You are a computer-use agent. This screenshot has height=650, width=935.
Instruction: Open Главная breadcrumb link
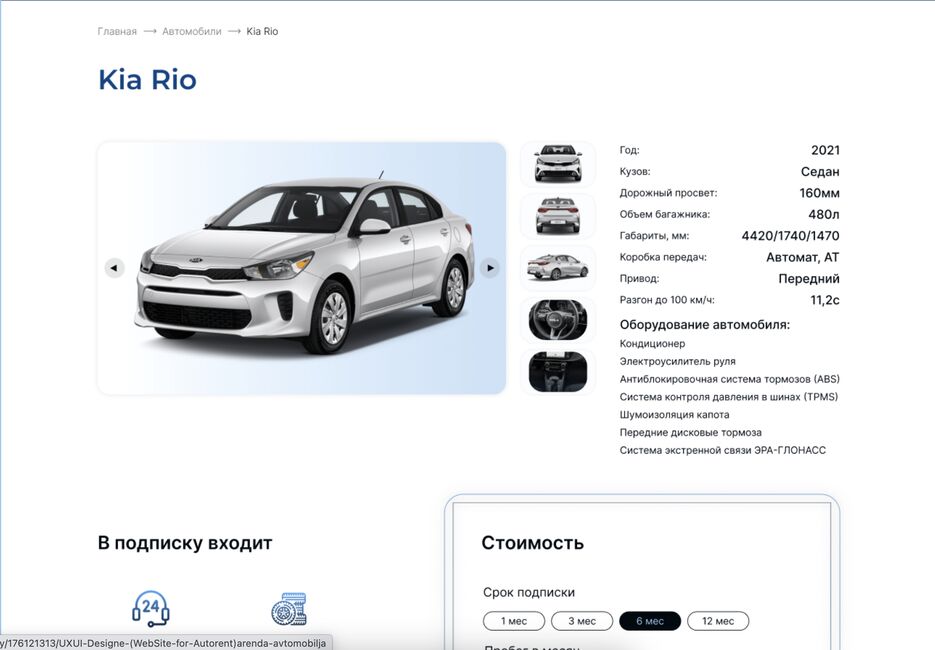(x=117, y=32)
